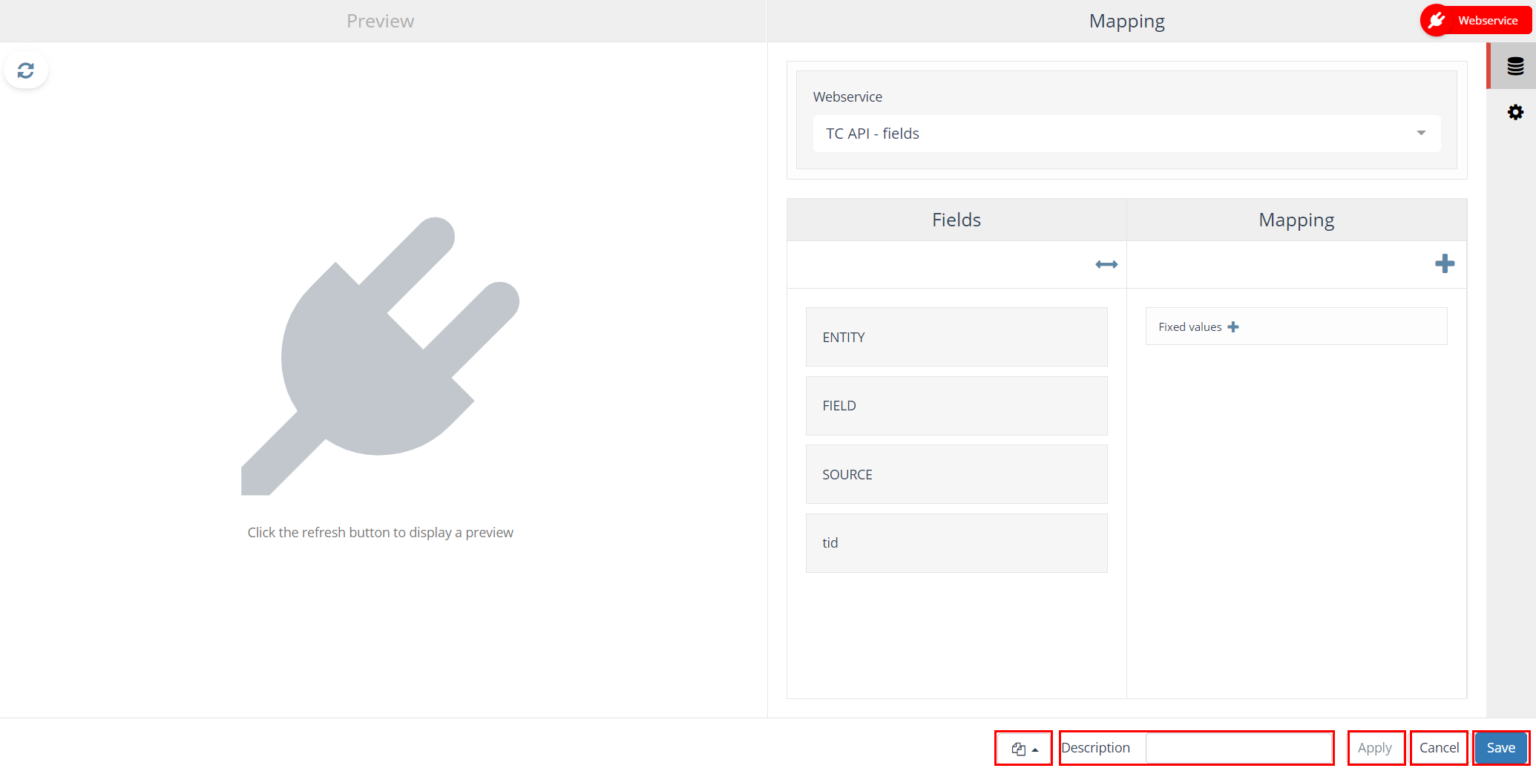Select the FIELD field item
The image size is (1536, 771).
coord(957,406)
